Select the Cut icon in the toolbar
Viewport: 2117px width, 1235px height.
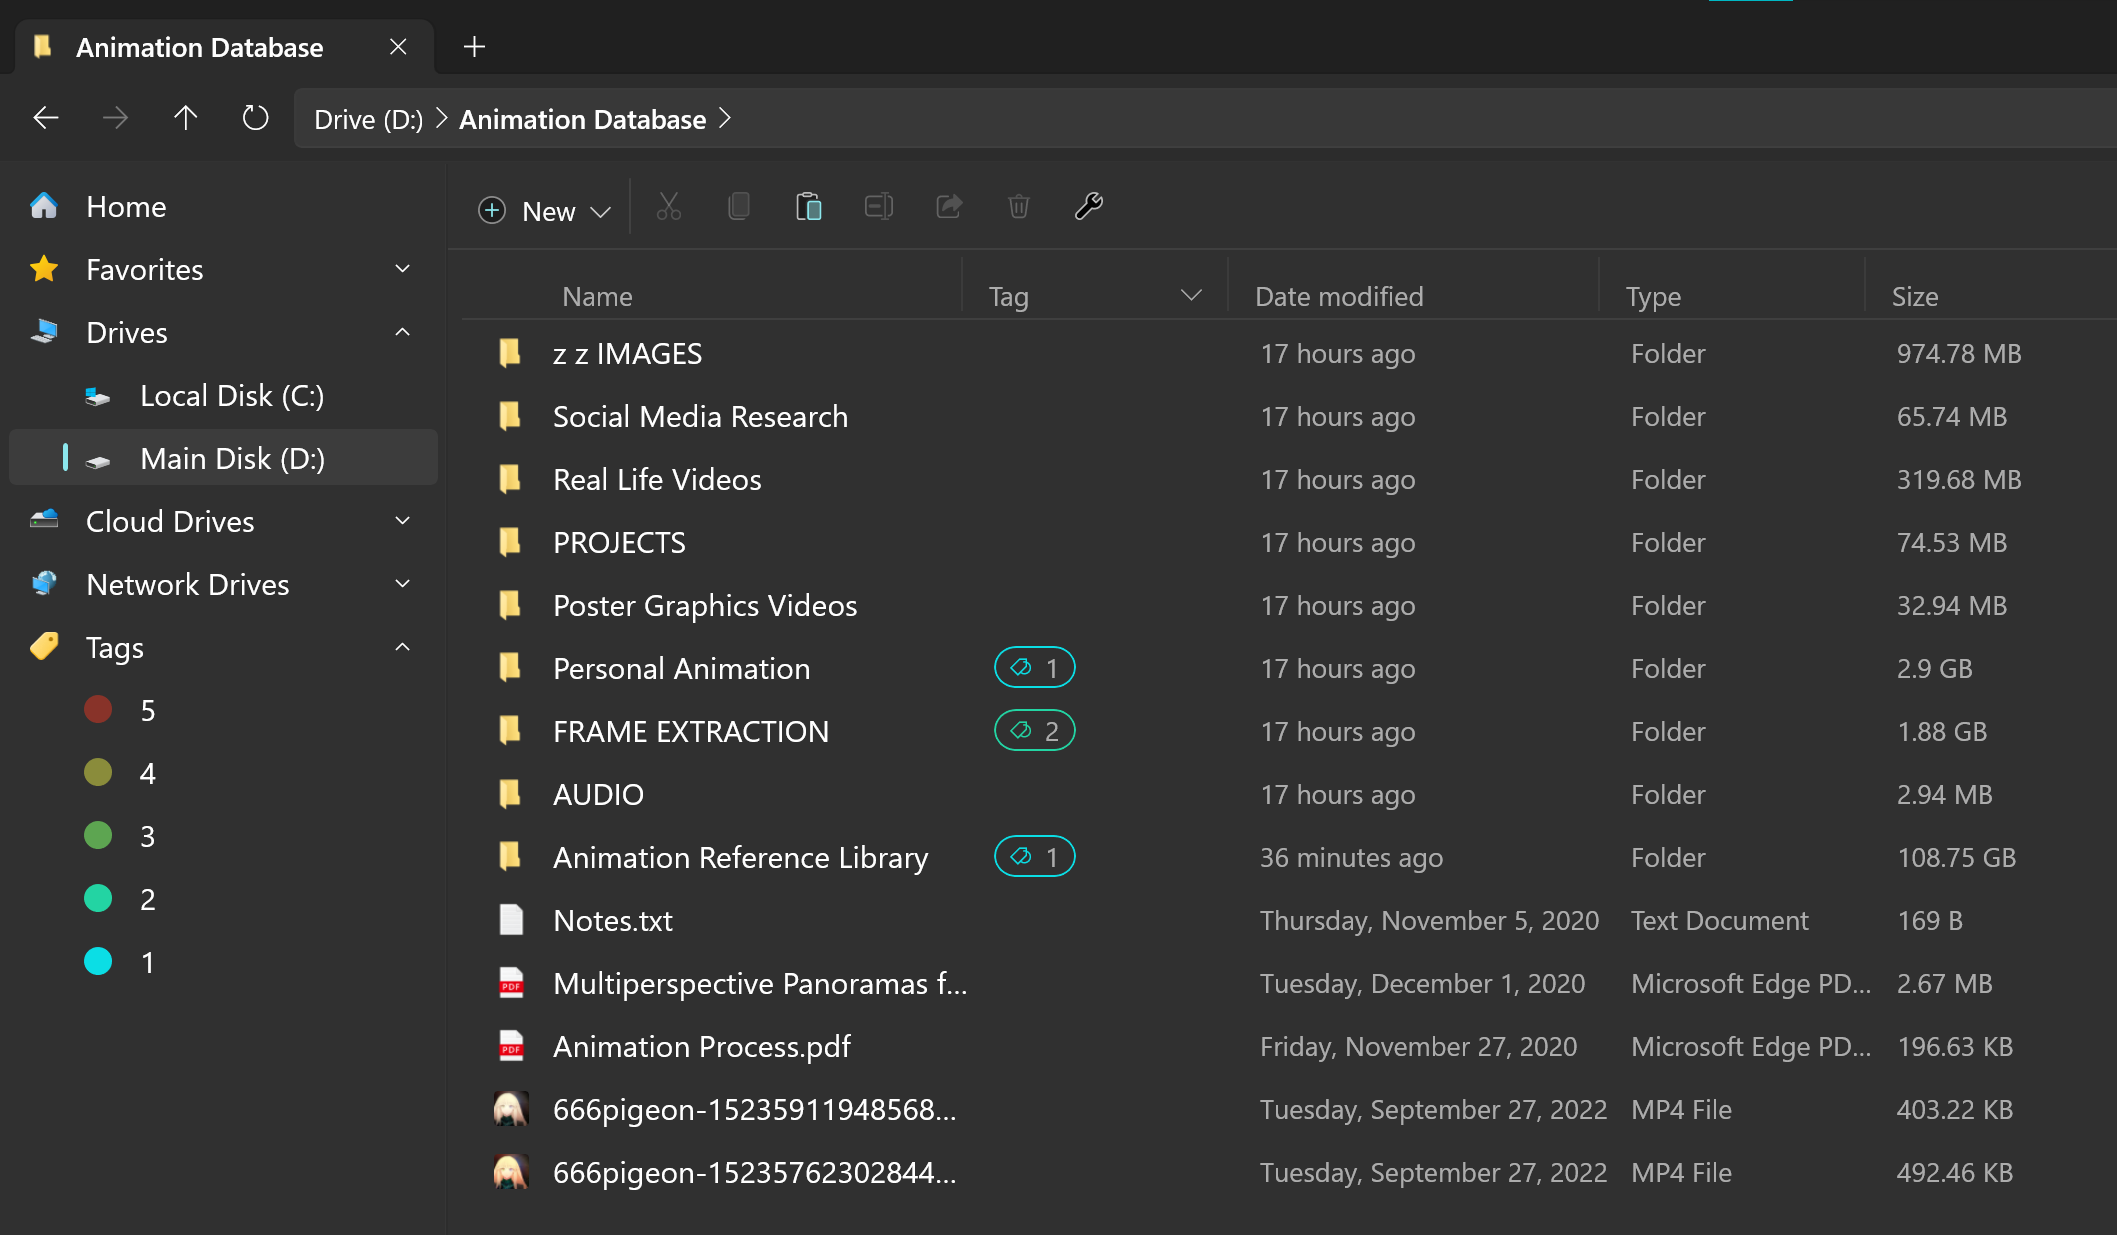(668, 207)
